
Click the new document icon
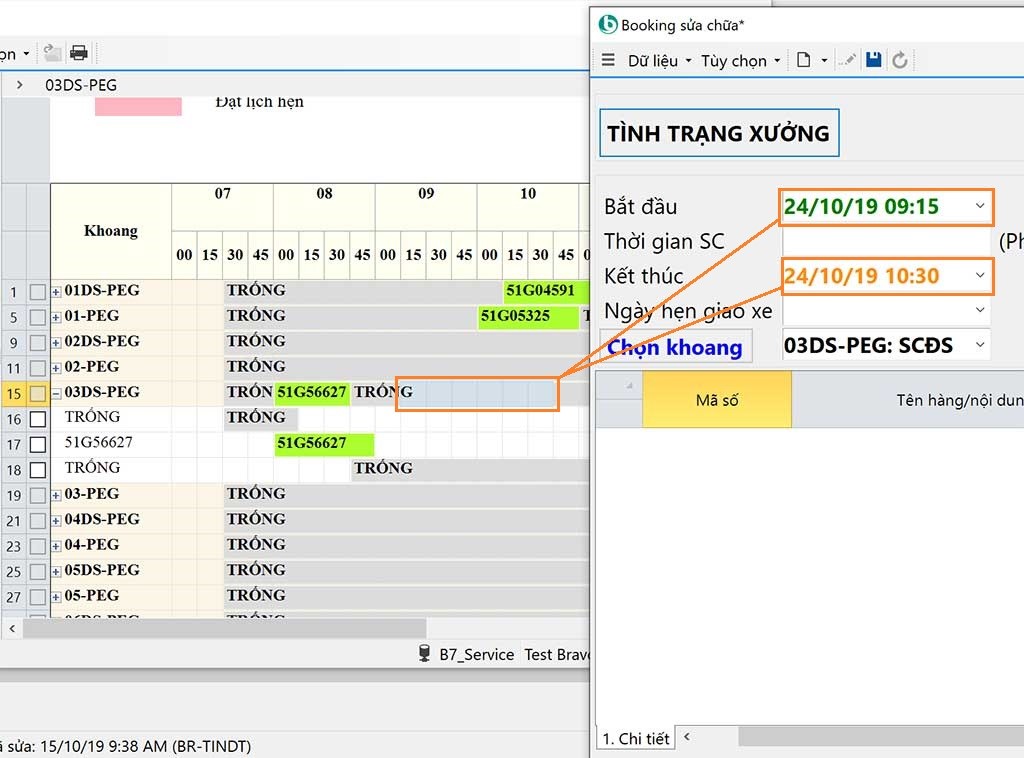coord(803,60)
